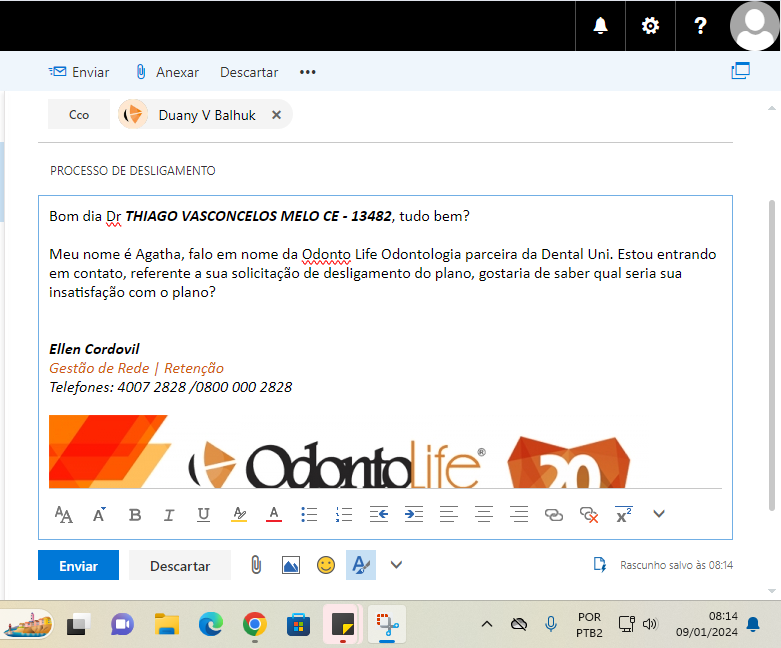Viewport: 781px width, 648px height.
Task: Open settings gear in top bar
Action: coord(650,25)
